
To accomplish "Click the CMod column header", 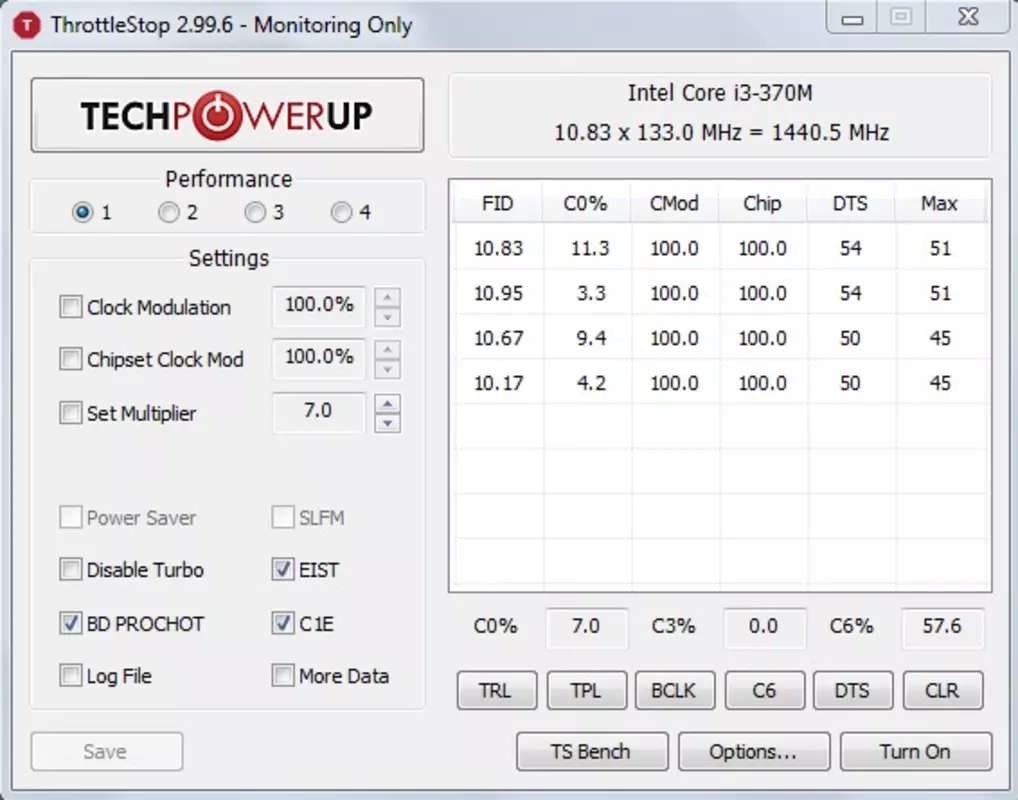I will click(x=674, y=203).
